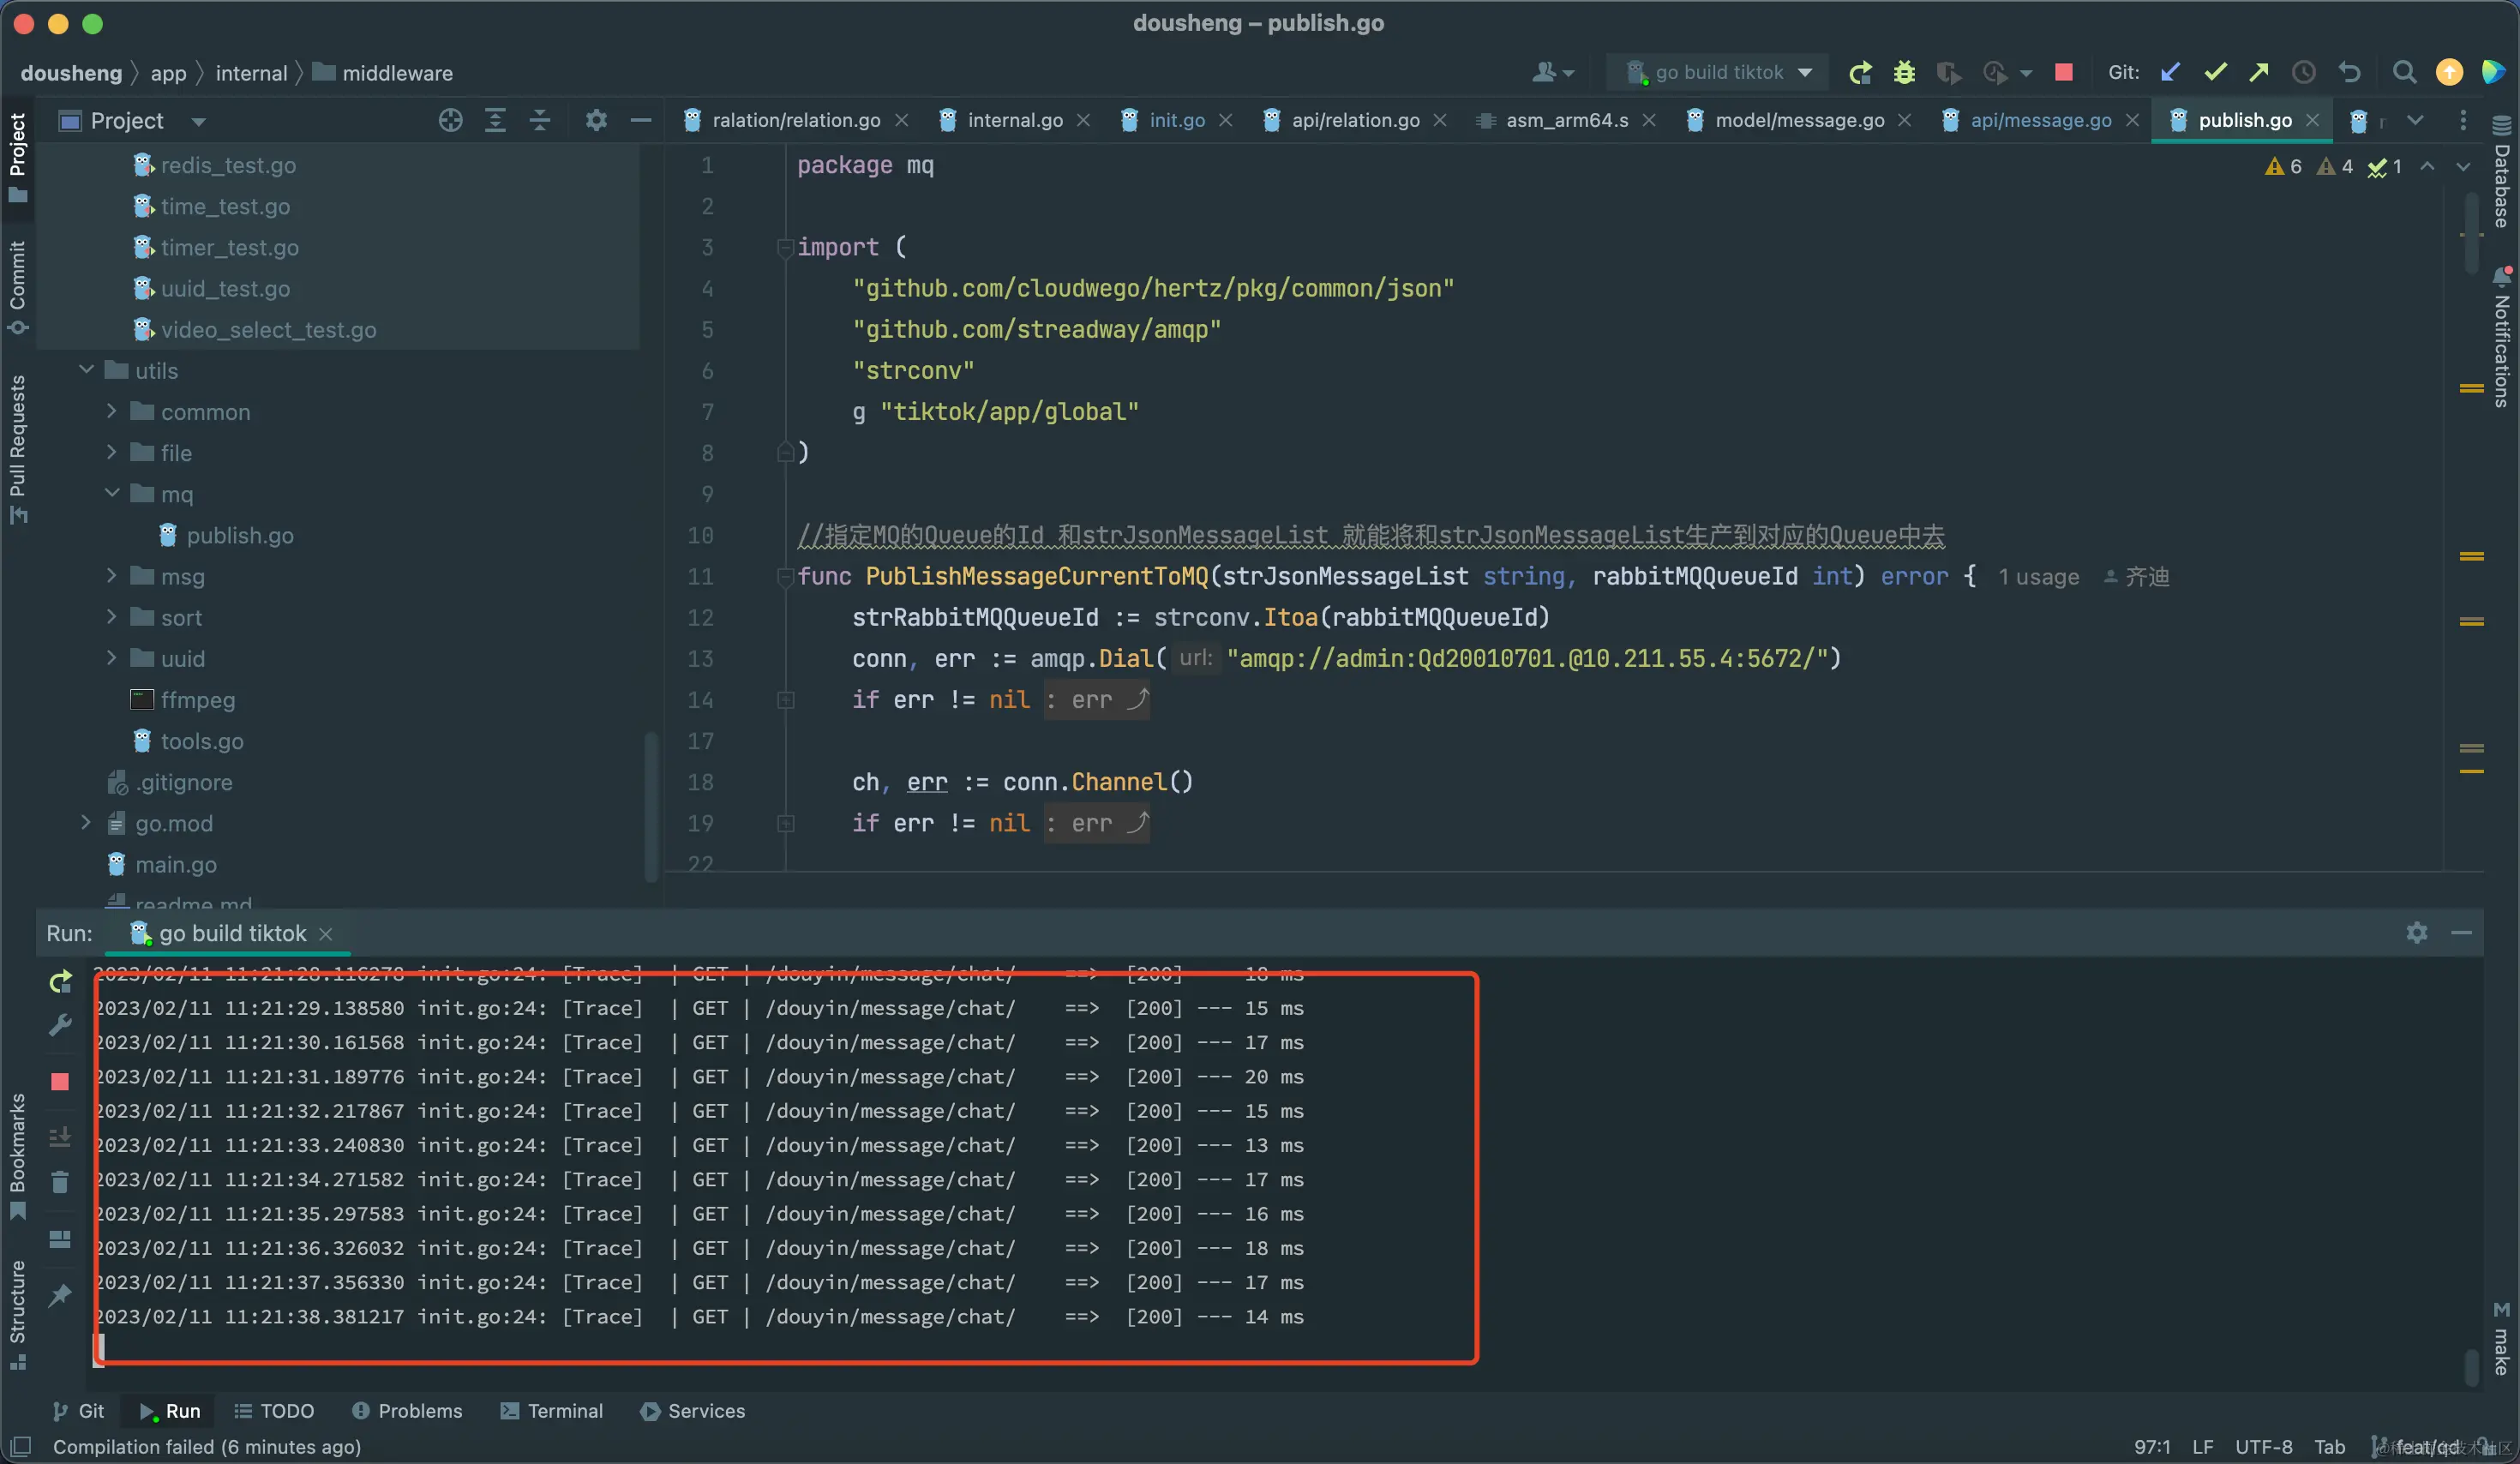Click Git update project arrow icon
The width and height of the screenshot is (2520, 1464).
2170,72
